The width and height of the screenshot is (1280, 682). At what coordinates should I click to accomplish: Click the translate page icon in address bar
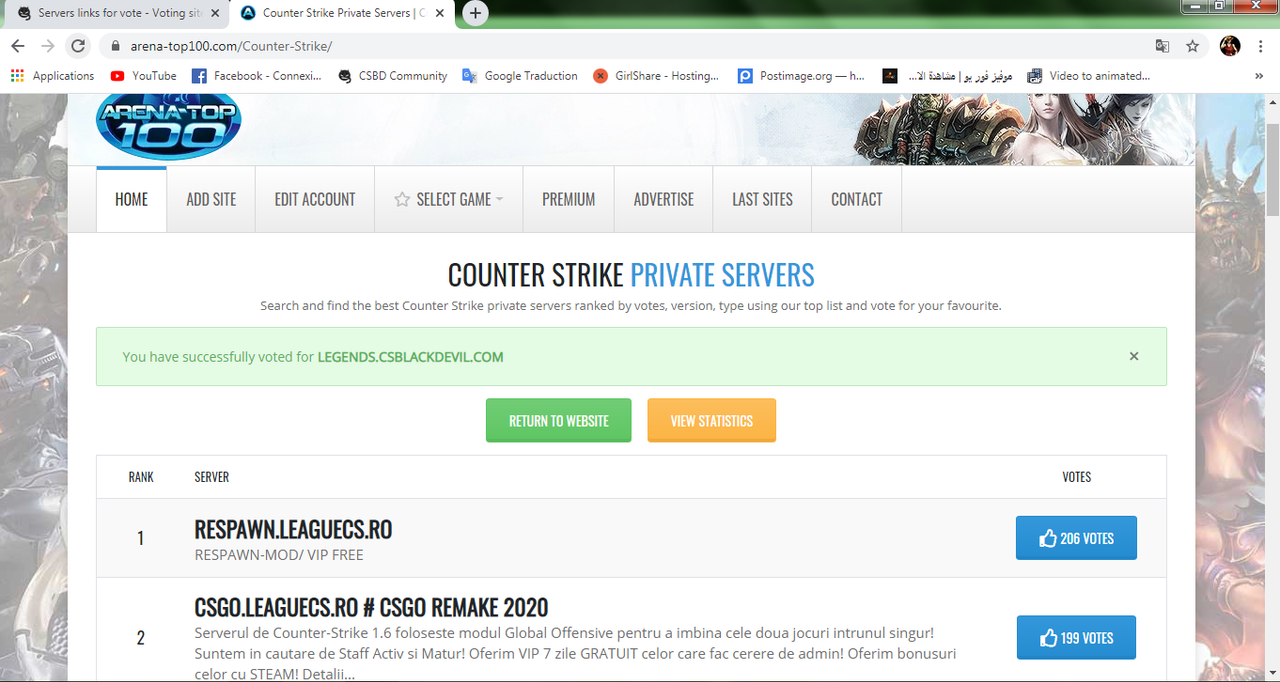(1162, 46)
